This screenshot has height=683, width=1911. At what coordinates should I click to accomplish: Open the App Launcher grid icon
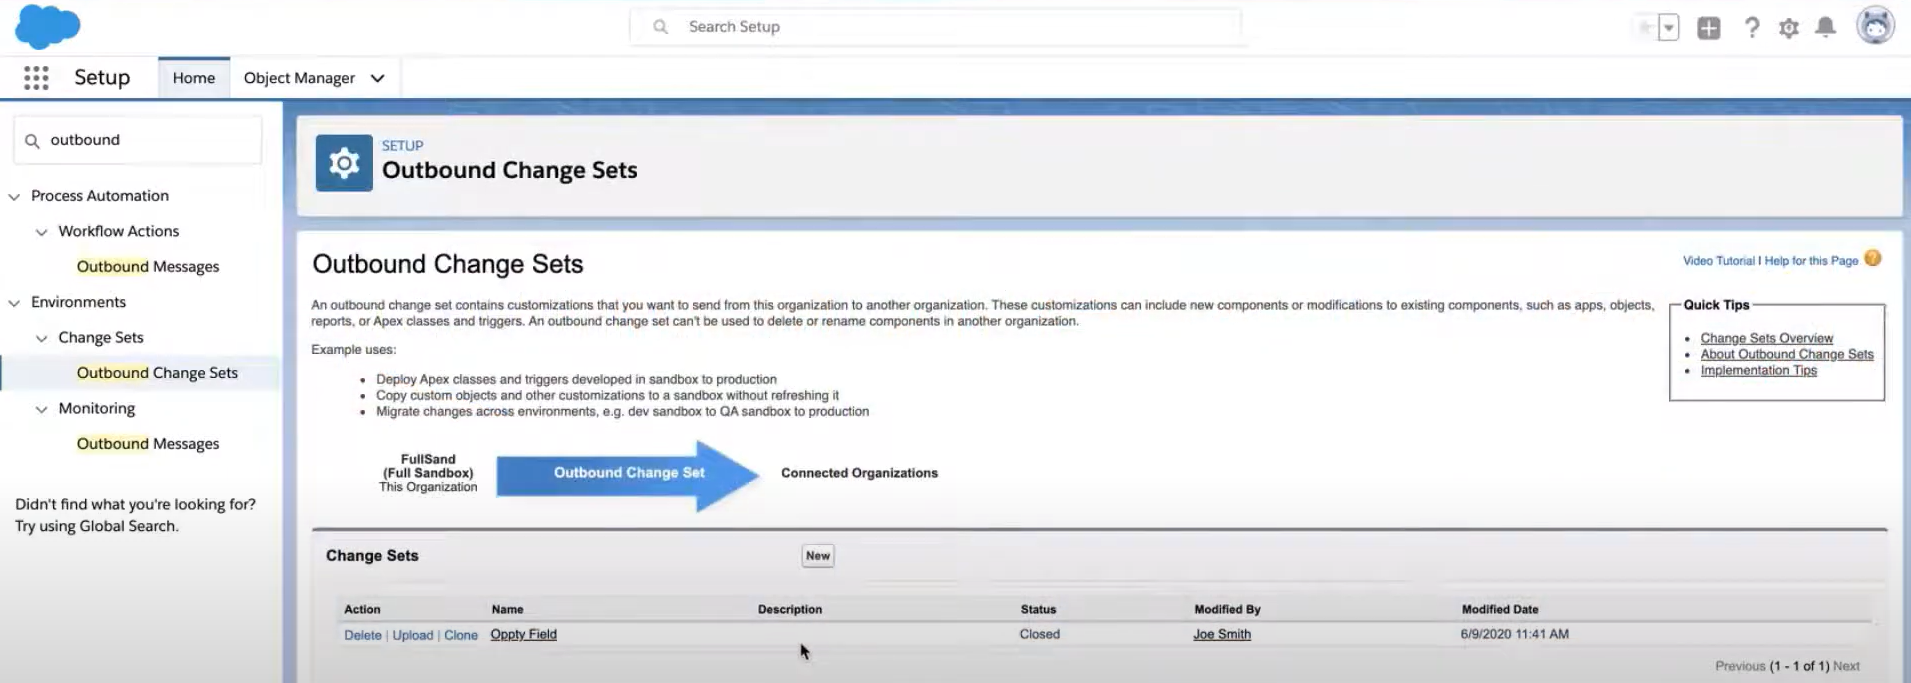pyautogui.click(x=36, y=78)
